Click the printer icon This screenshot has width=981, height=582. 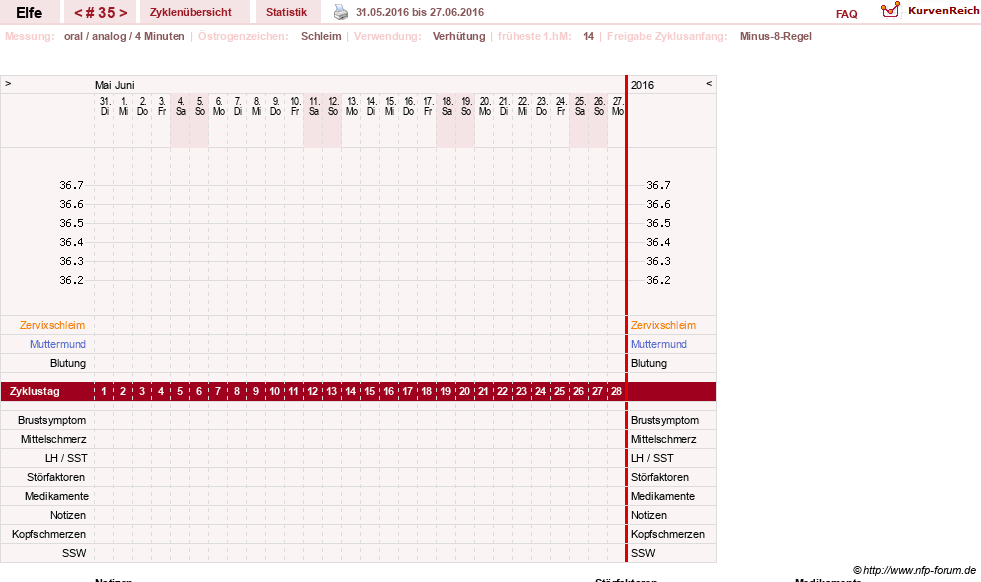340,12
